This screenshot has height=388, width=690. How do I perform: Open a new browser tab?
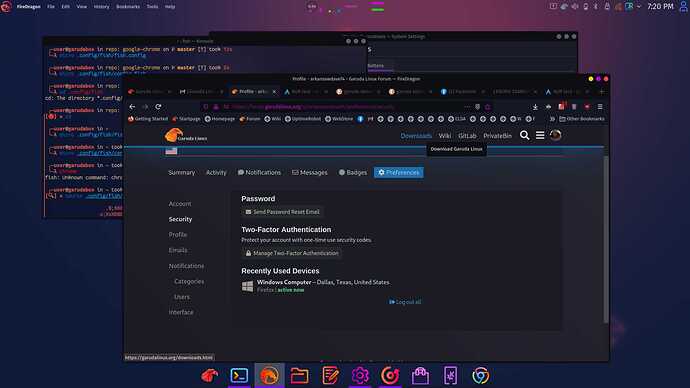coord(602,92)
